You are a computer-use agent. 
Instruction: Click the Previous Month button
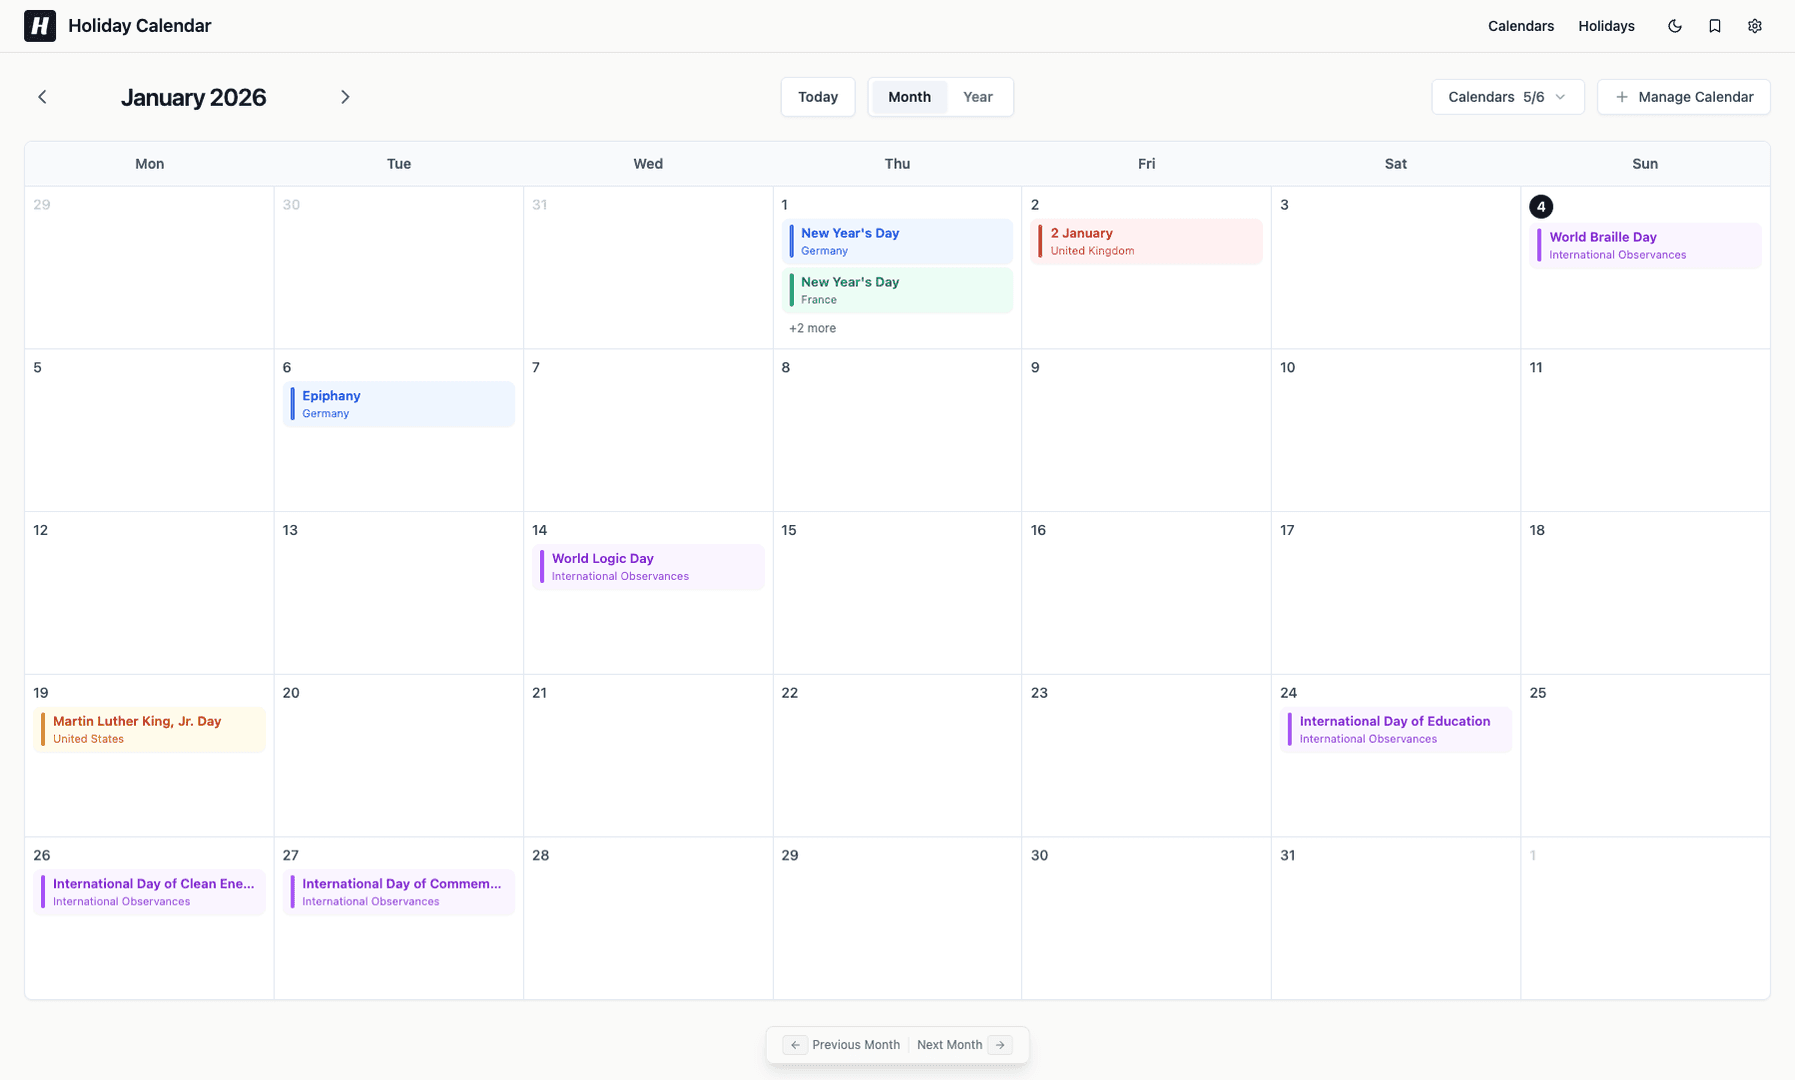point(845,1044)
